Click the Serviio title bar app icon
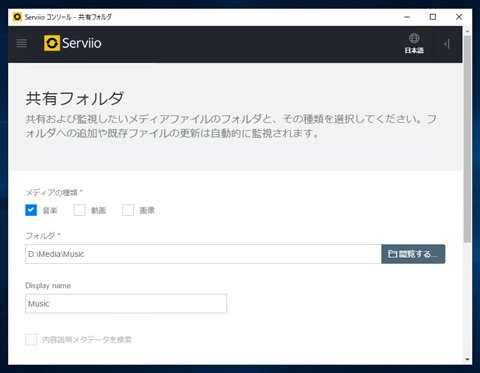This screenshot has width=480, height=373. tap(17, 17)
